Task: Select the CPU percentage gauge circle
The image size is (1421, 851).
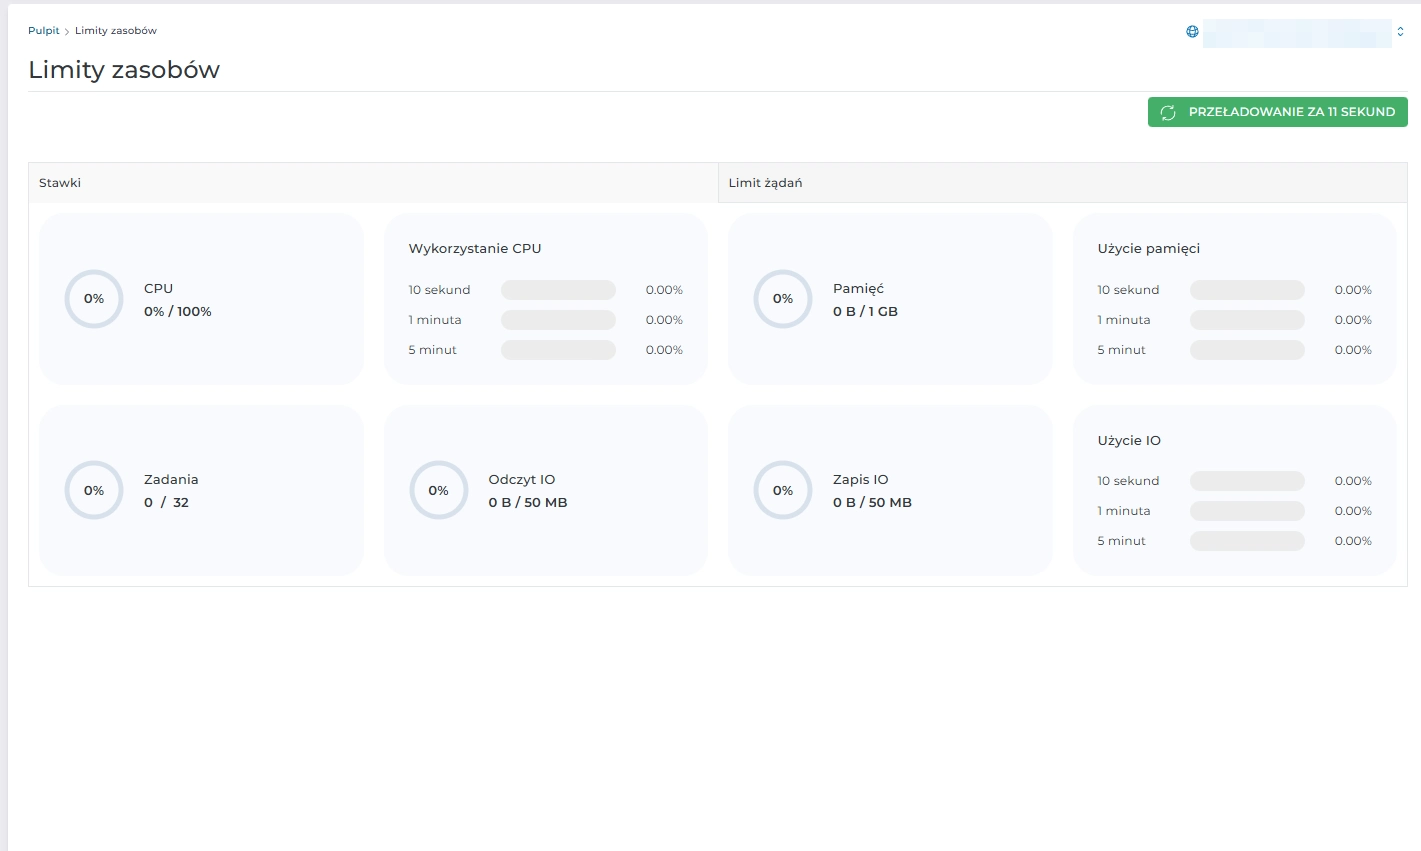Action: (93, 298)
